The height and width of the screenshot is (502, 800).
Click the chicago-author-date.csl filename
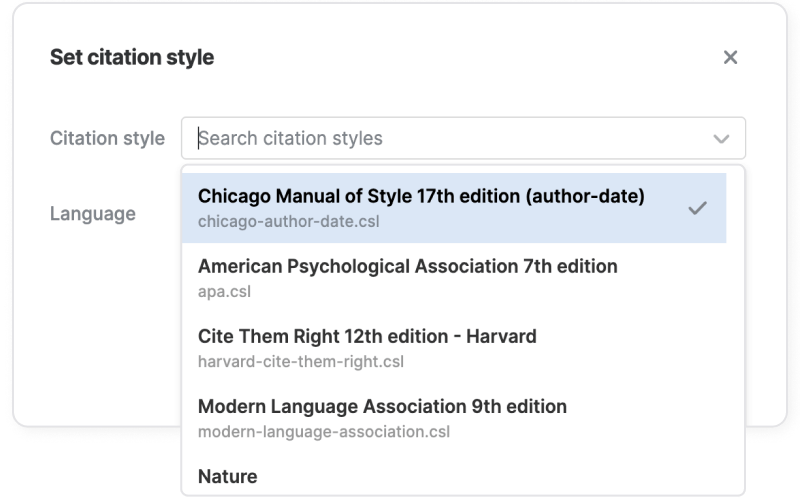(288, 222)
